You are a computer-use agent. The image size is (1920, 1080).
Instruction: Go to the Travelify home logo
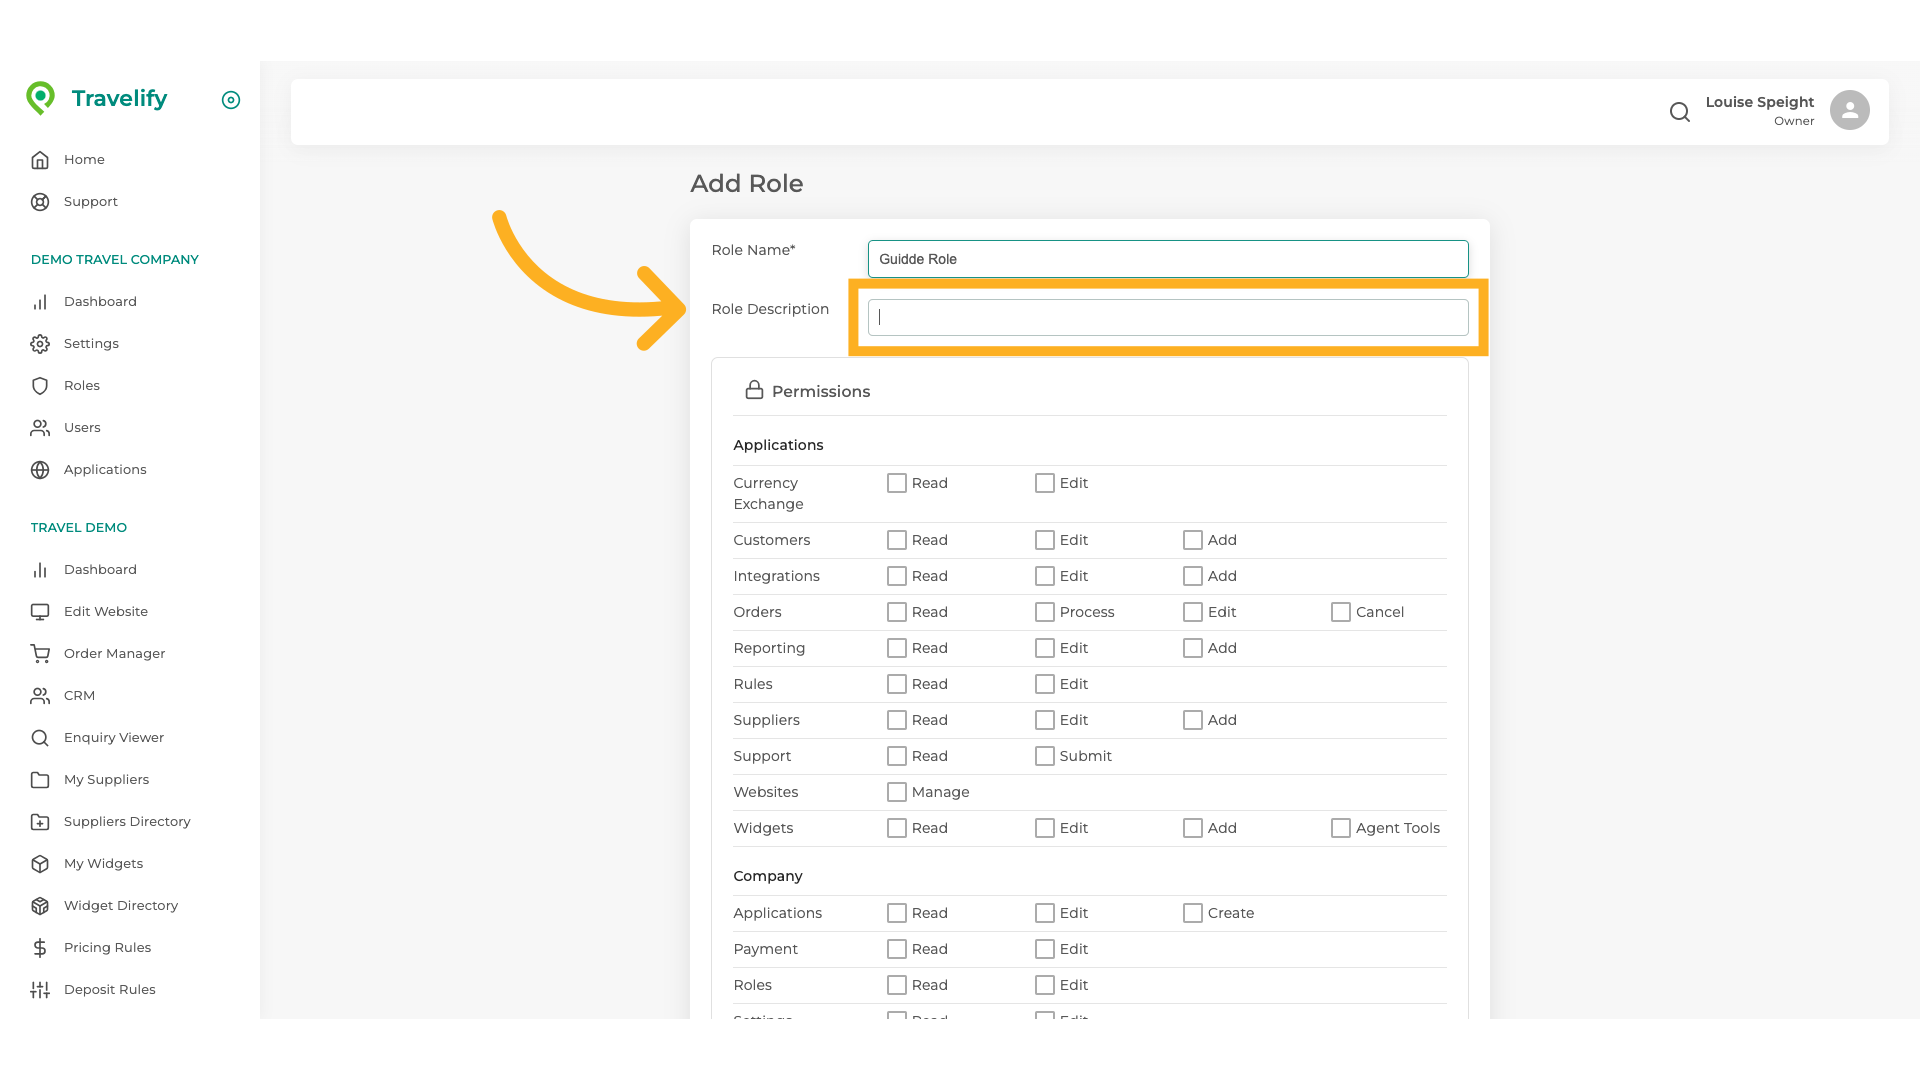(97, 98)
